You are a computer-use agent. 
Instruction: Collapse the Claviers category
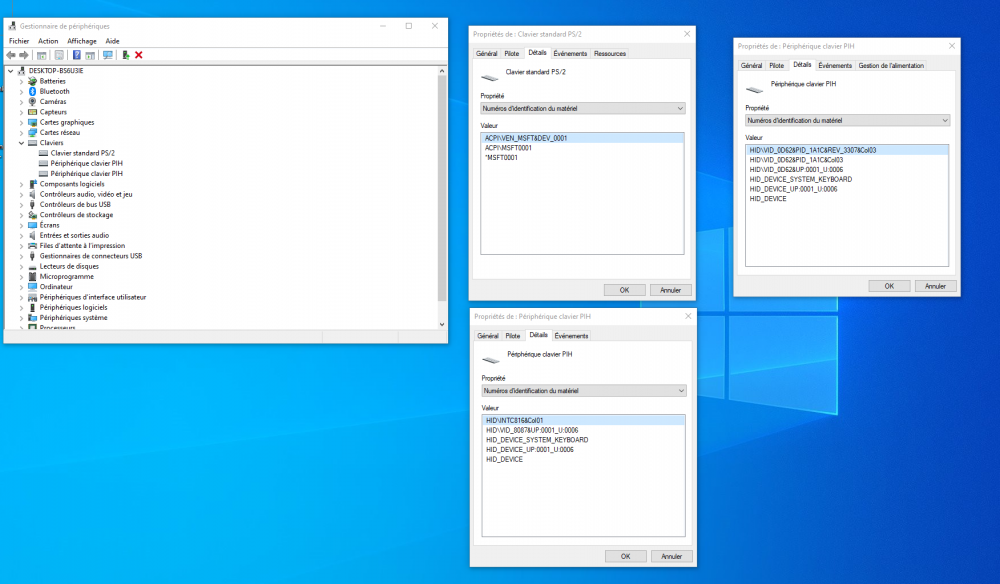click(21, 143)
